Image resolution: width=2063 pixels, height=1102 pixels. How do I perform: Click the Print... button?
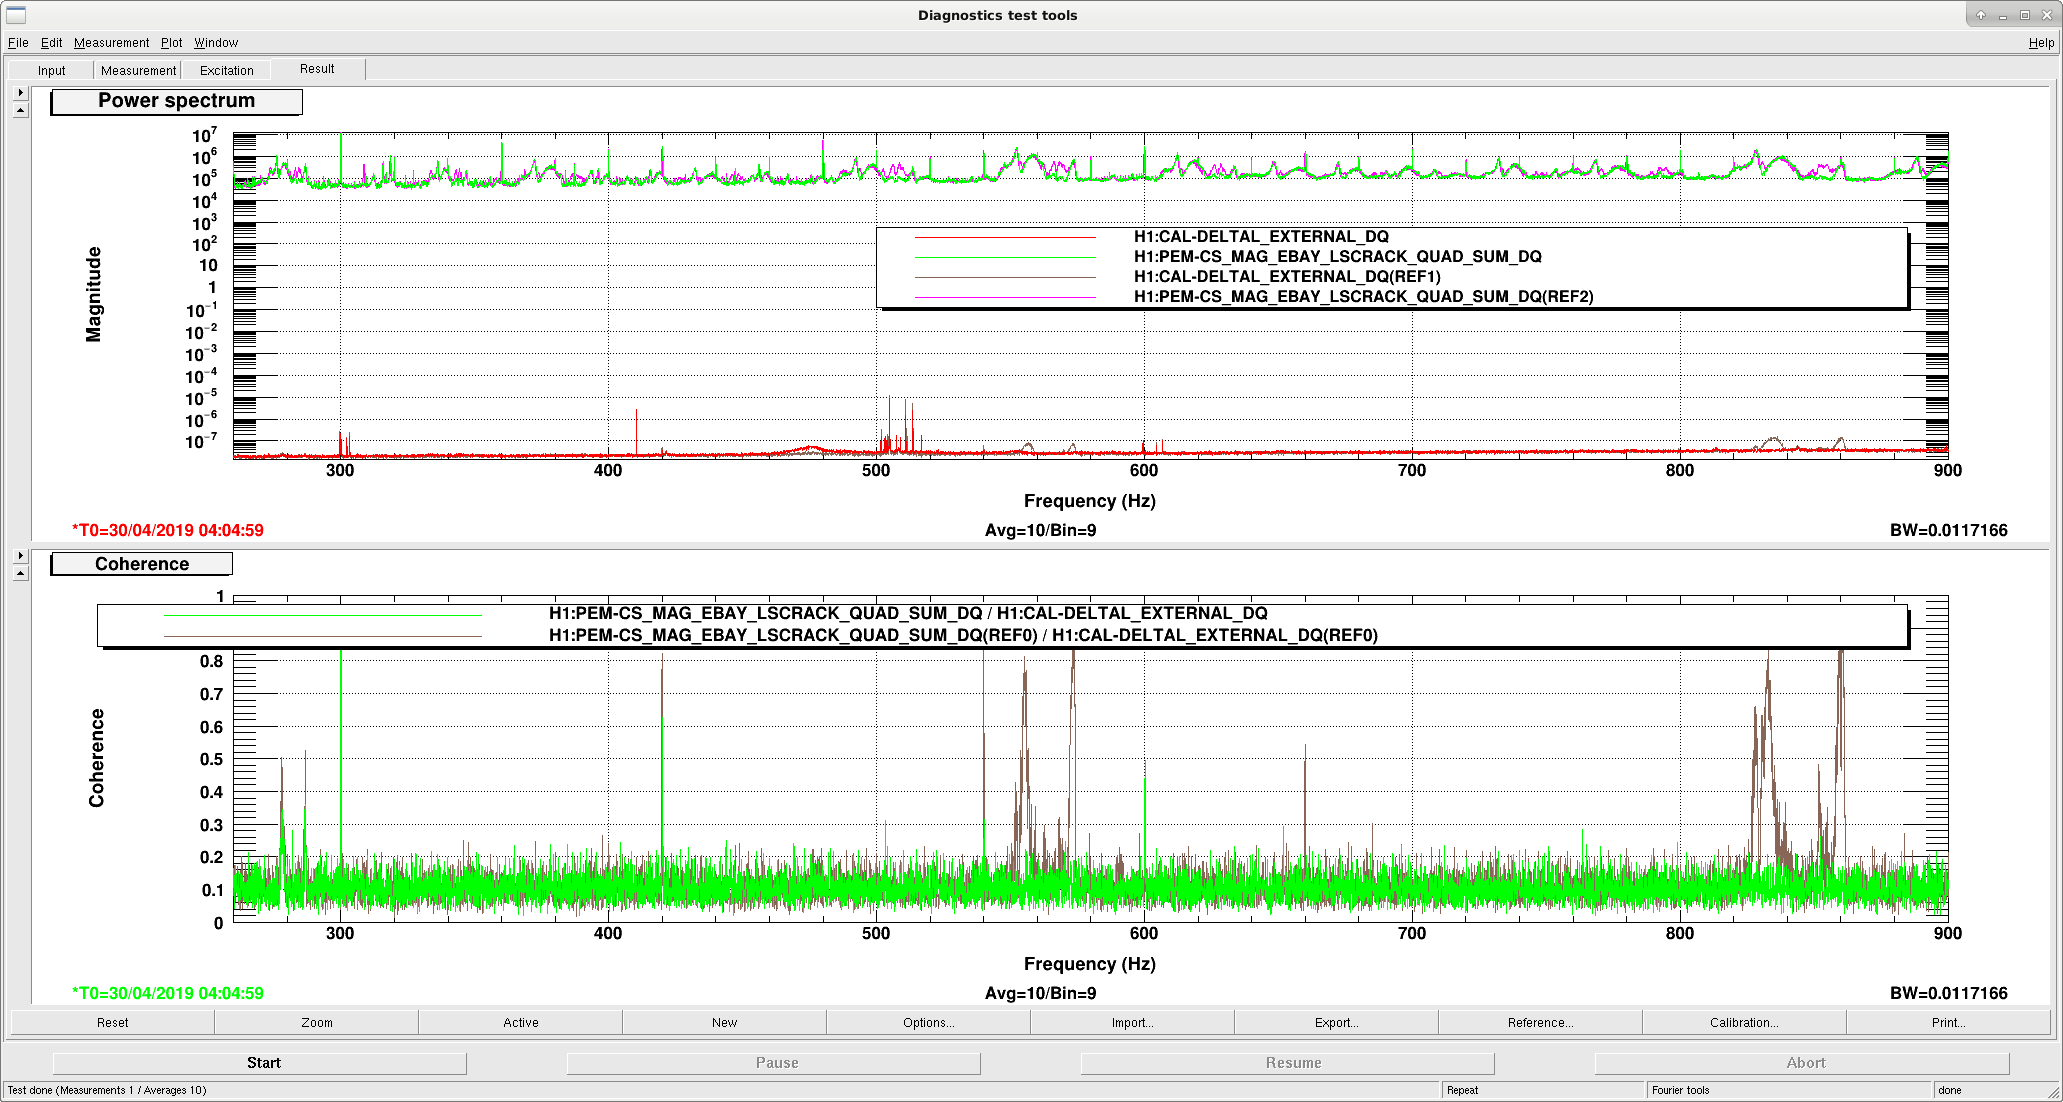(1948, 1022)
